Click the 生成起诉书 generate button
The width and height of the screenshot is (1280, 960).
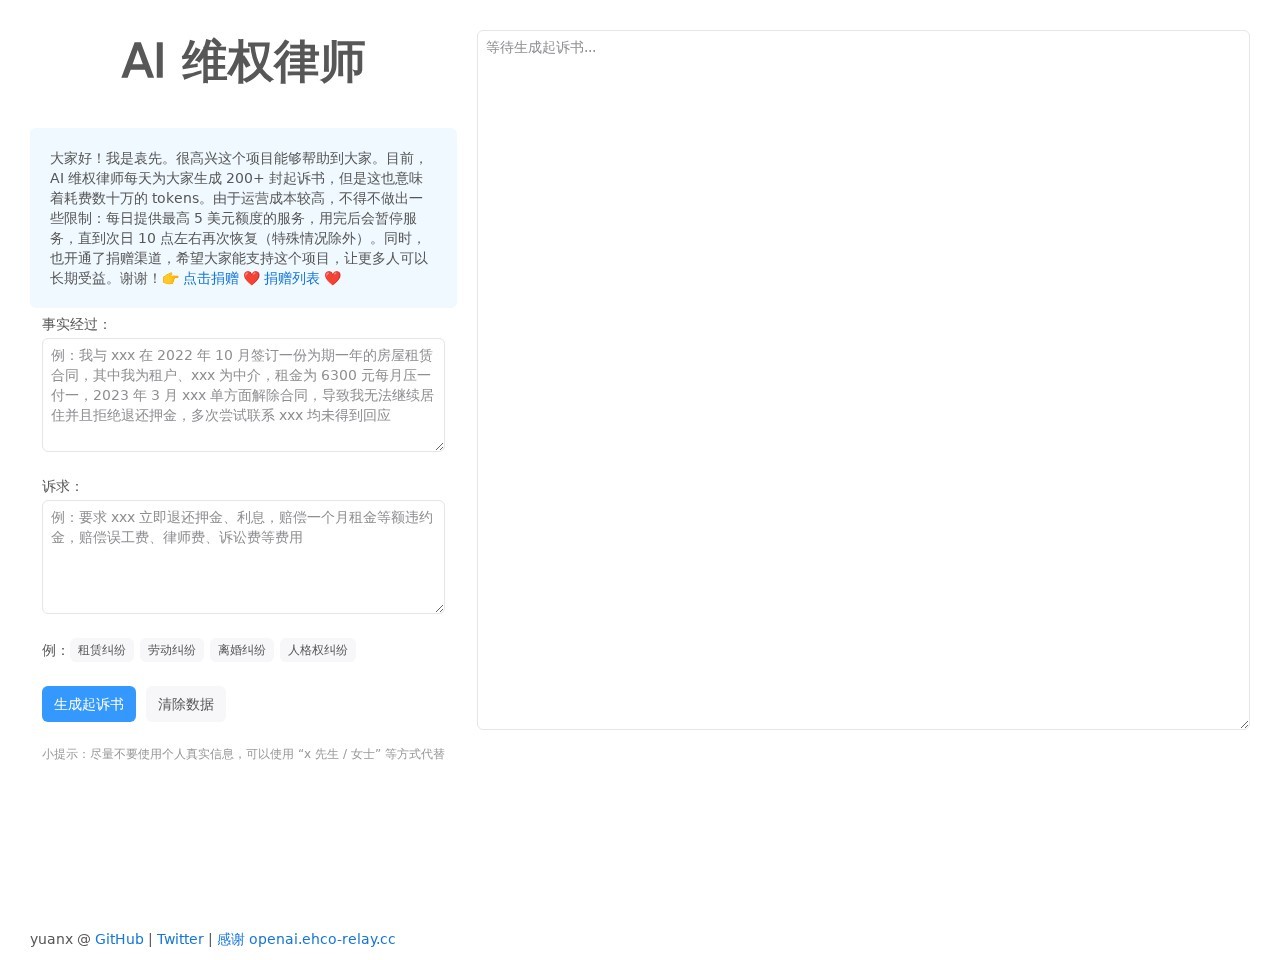coord(88,704)
